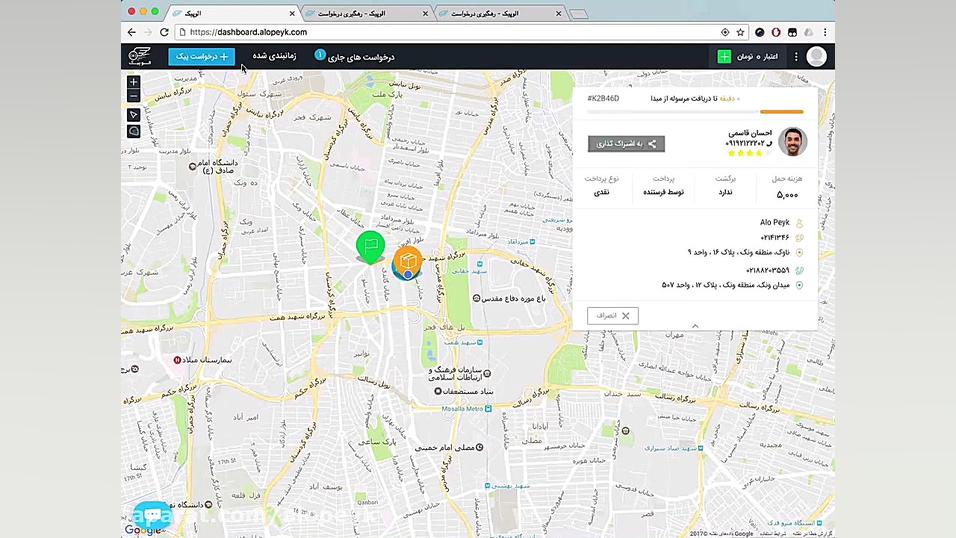
Task: Click the green flag origin marker on the map
Action: (371, 247)
